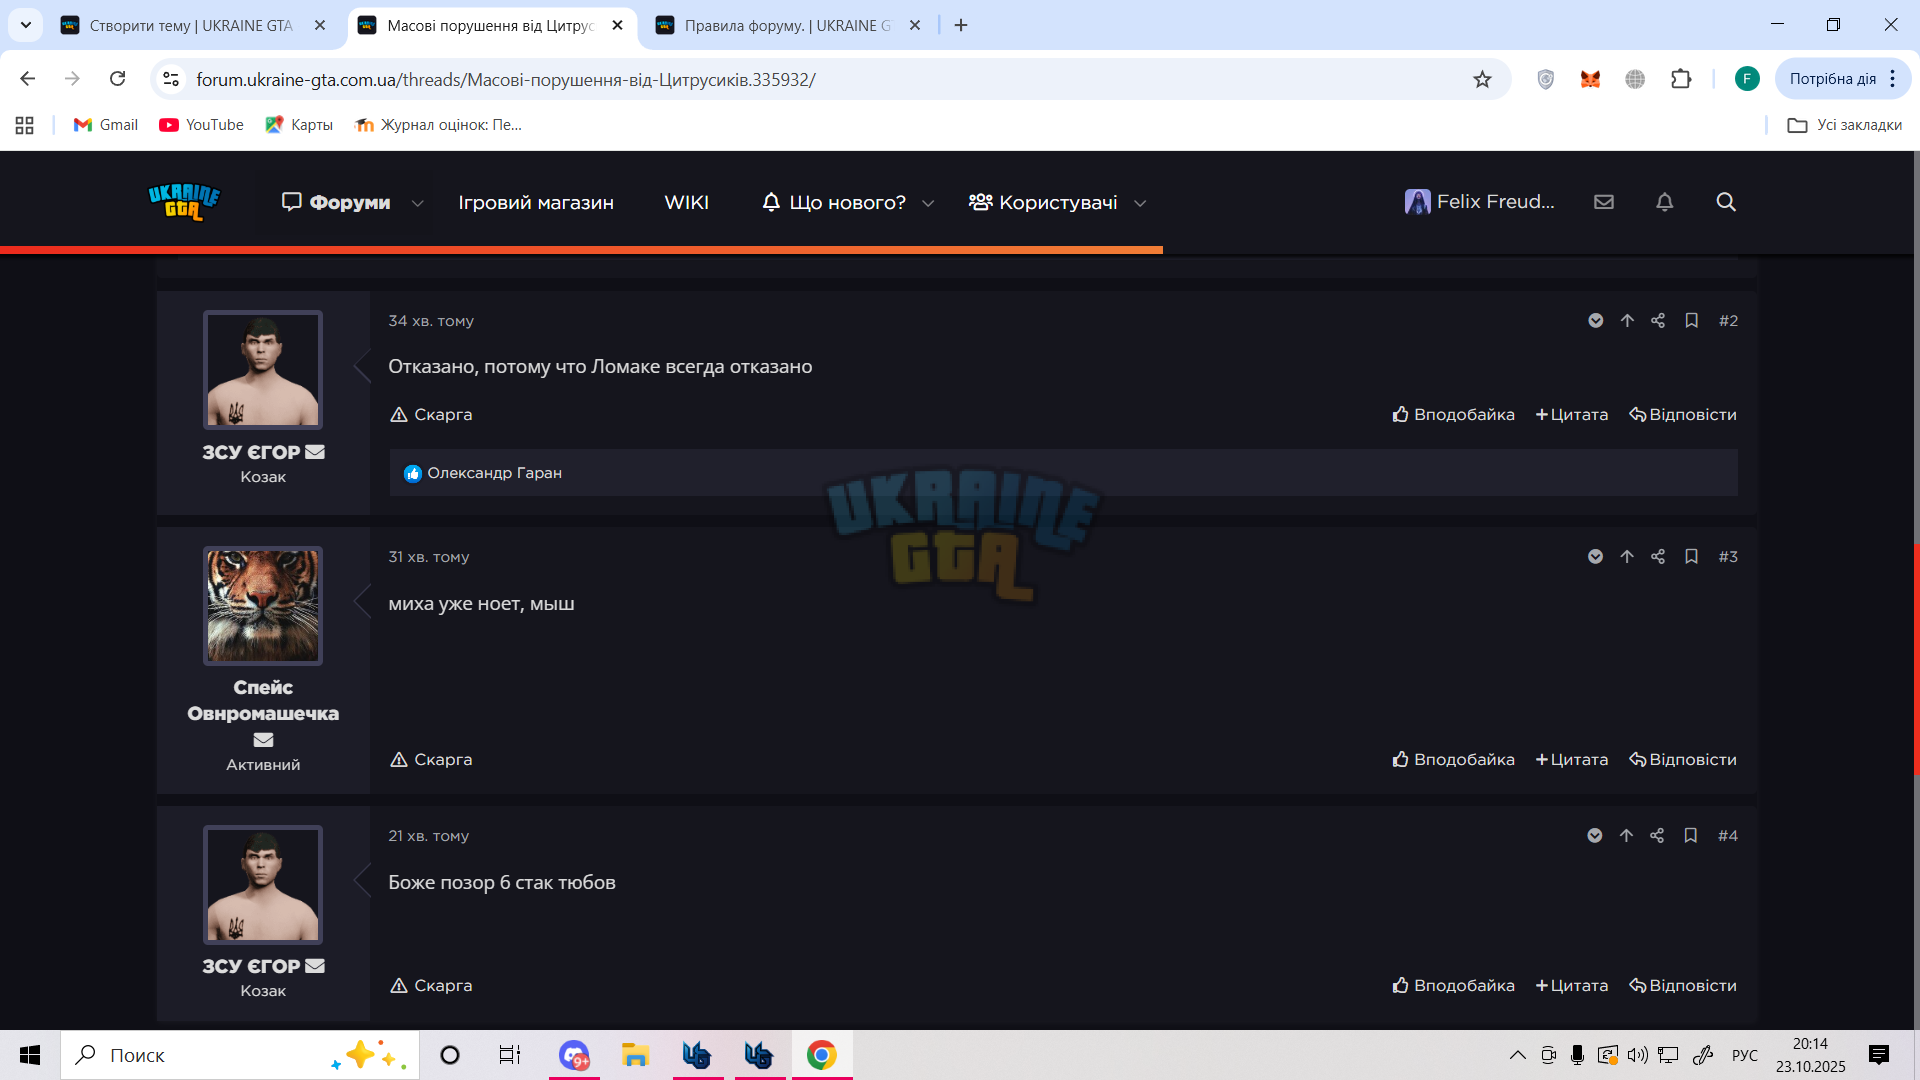Jump up via arrow in post #2
1920x1080 pixels.
click(x=1627, y=320)
